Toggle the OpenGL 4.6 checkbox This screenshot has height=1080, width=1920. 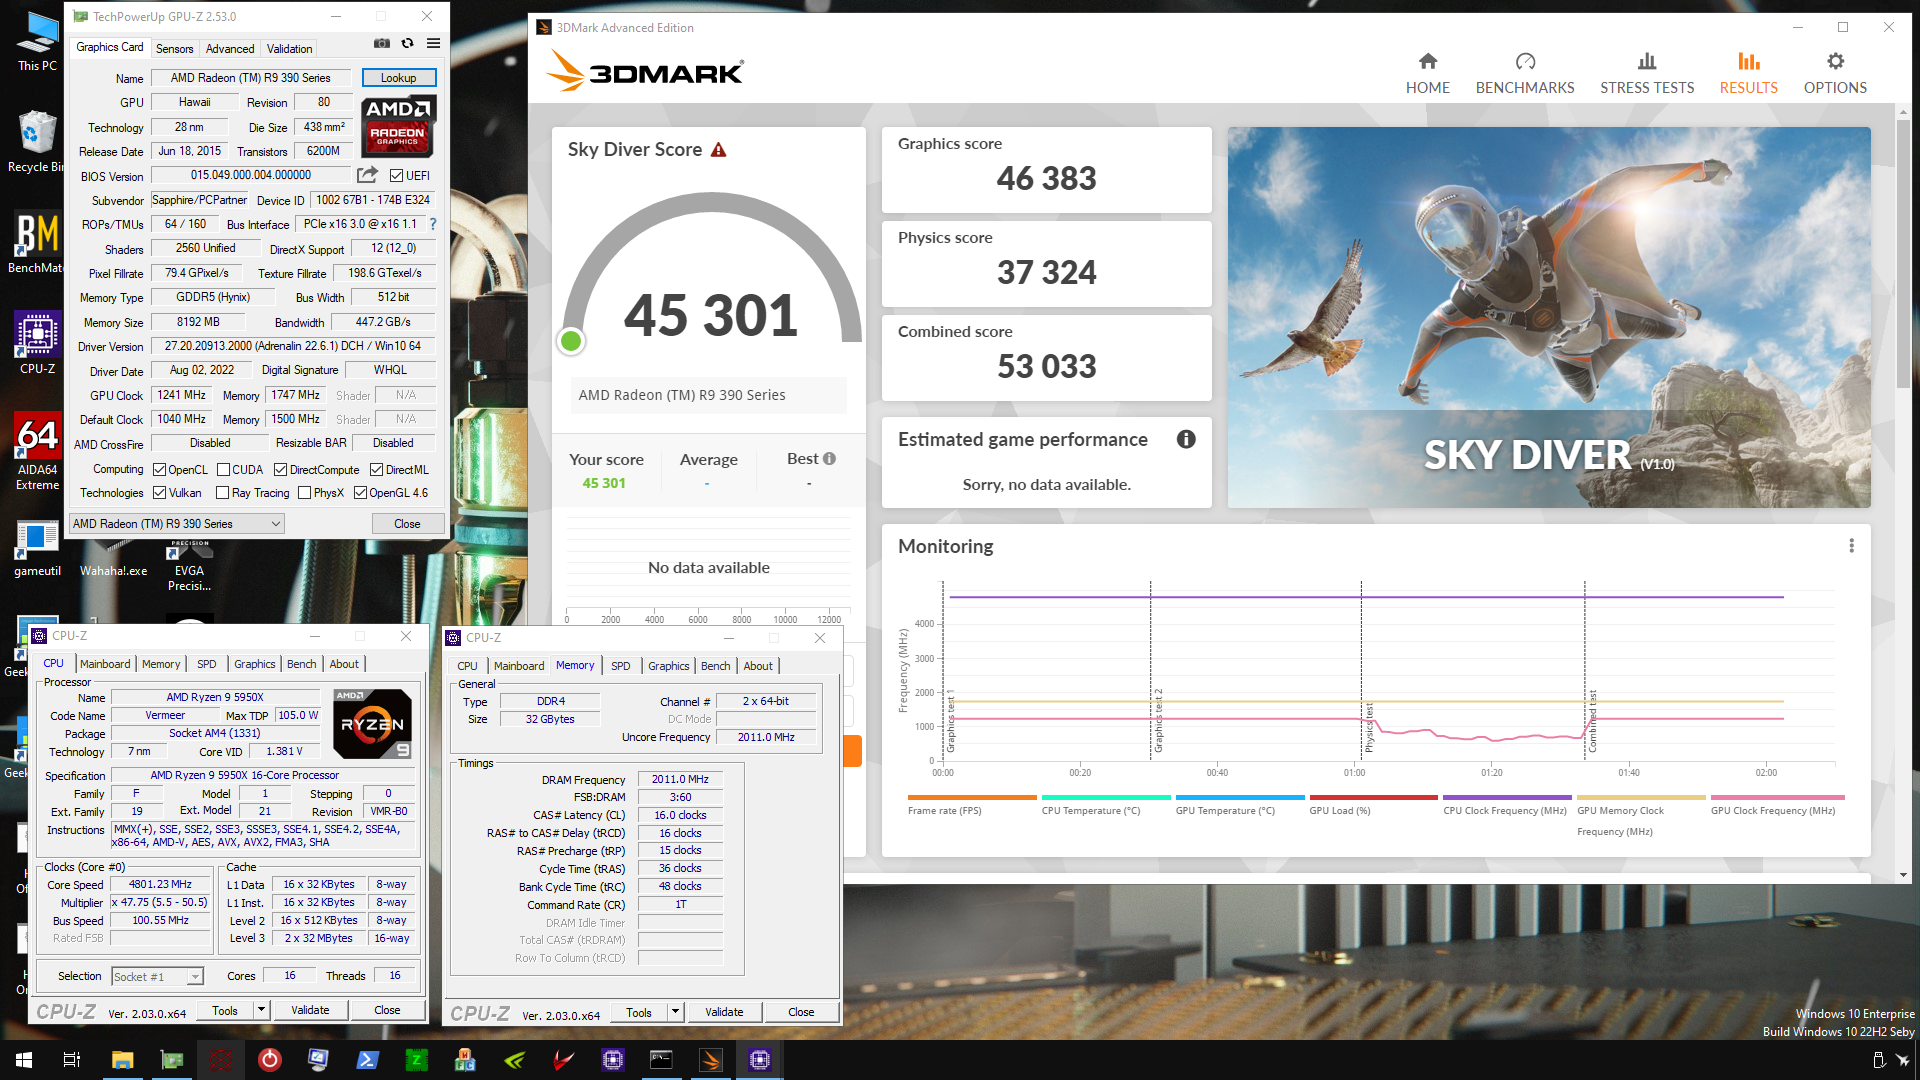pos(360,493)
